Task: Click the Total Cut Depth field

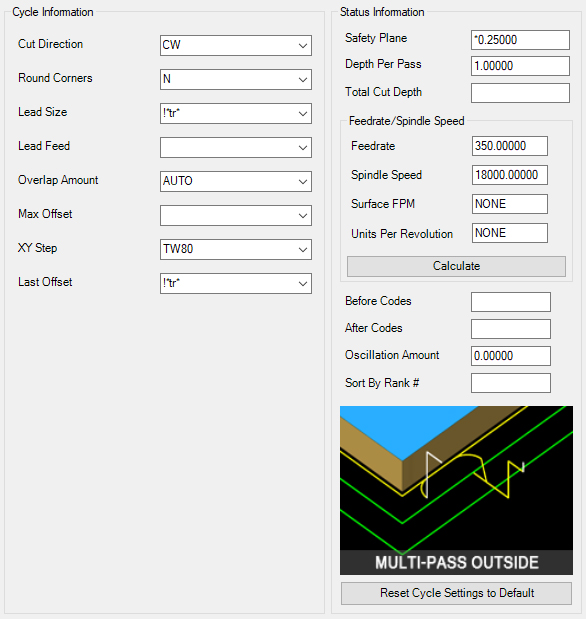Action: (520, 93)
